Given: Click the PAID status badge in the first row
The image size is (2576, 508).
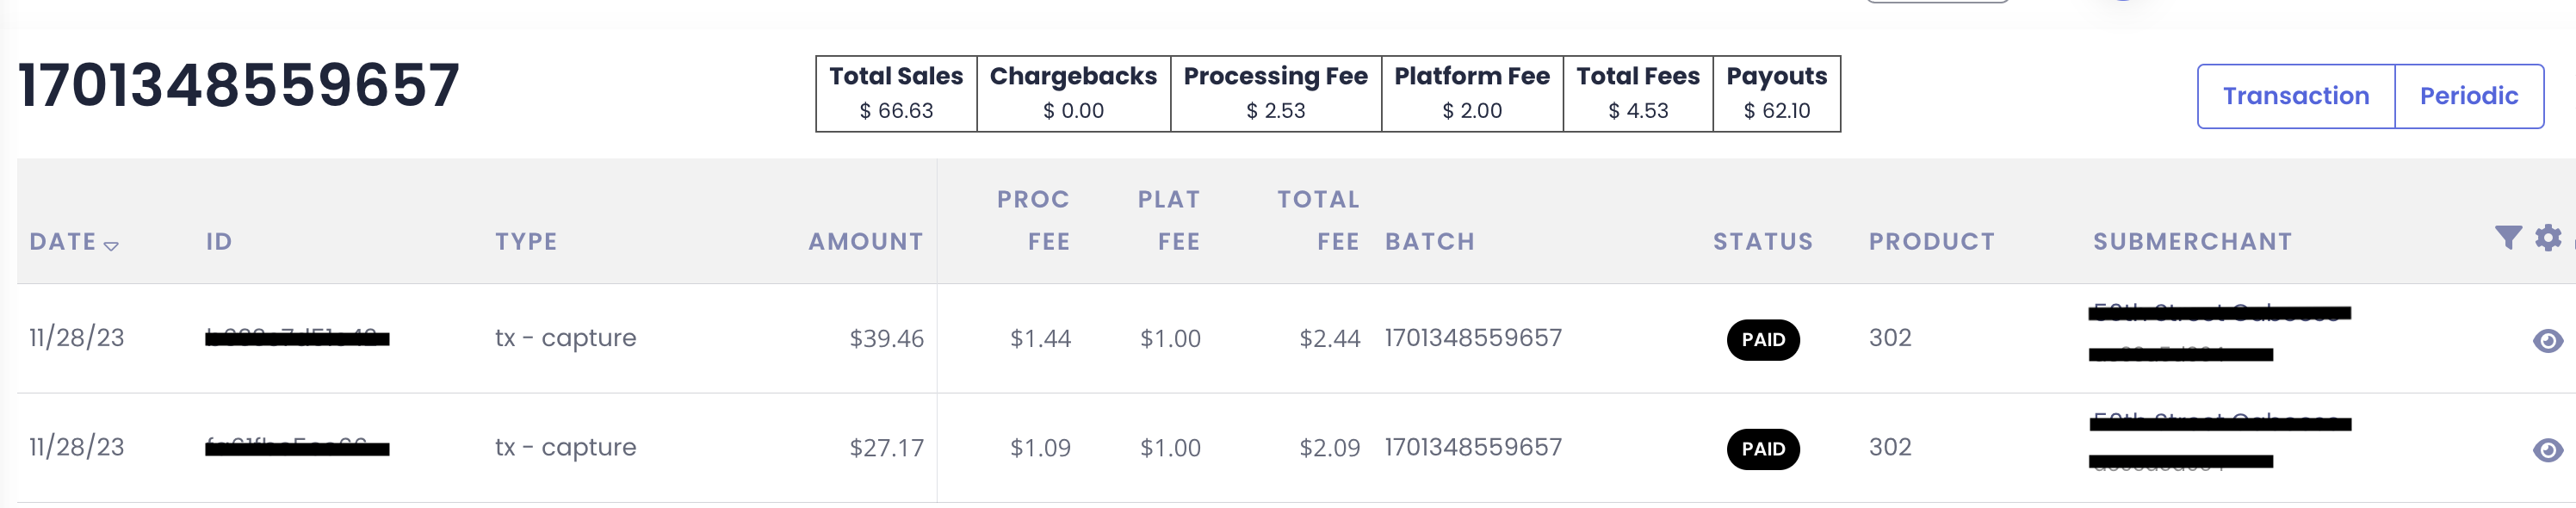Looking at the screenshot, I should (x=1762, y=340).
